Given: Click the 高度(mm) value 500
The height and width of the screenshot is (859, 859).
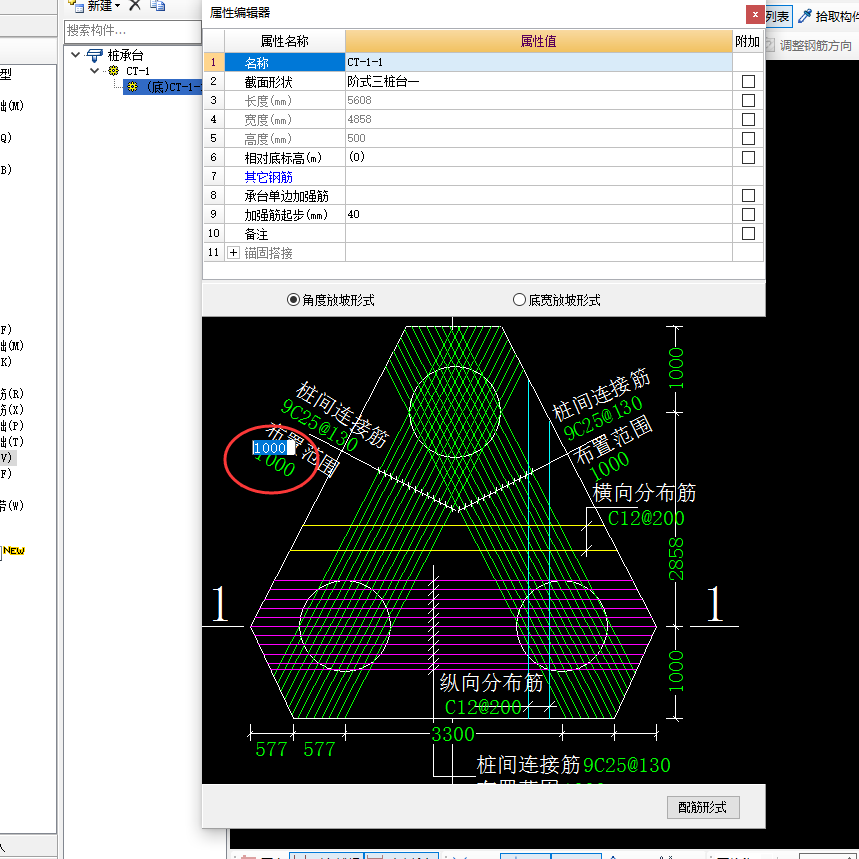Looking at the screenshot, I should tap(539, 139).
